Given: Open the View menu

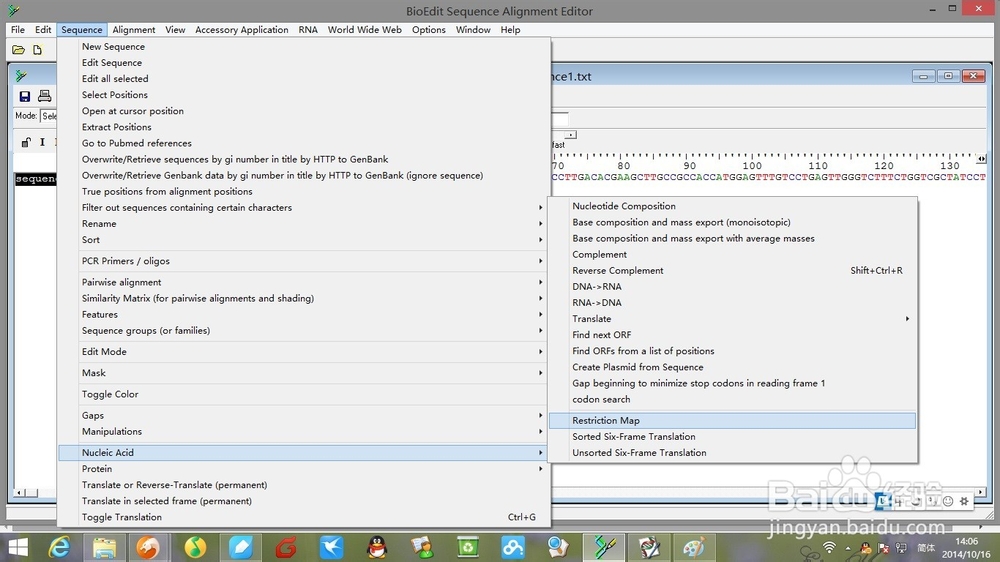Looking at the screenshot, I should (x=175, y=30).
